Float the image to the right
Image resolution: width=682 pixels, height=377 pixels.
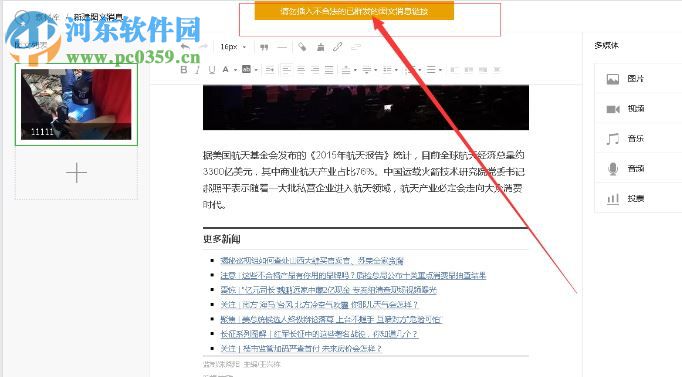pyautogui.click(x=483, y=70)
